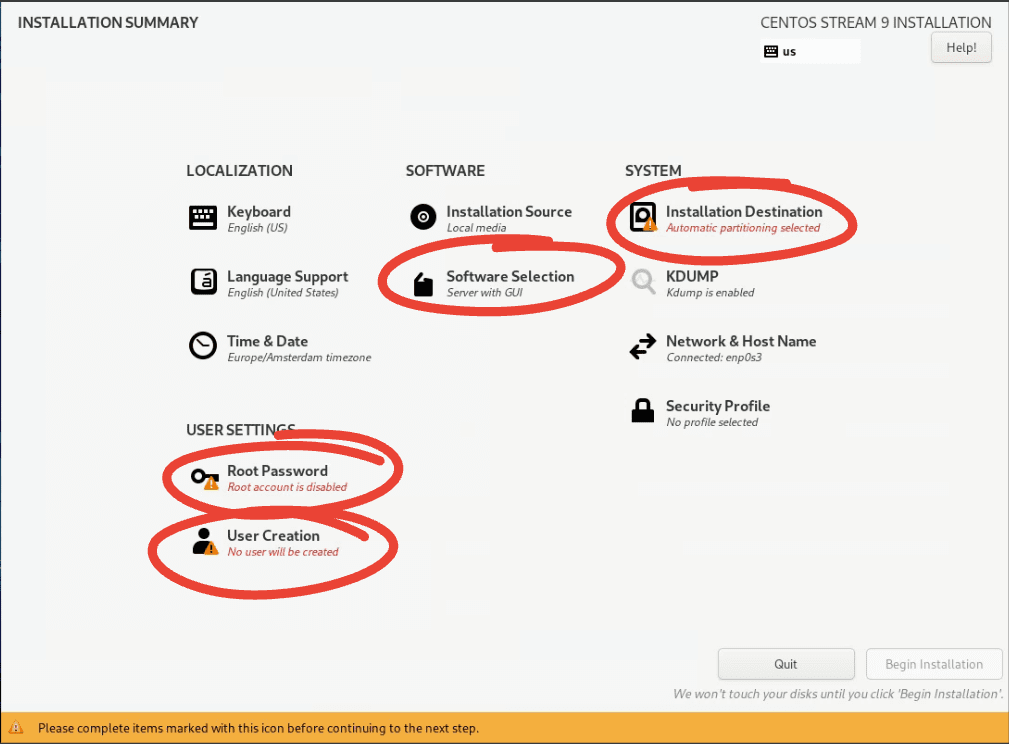1009x744 pixels.
Task: Open the User Creation person icon
Action: (205, 541)
